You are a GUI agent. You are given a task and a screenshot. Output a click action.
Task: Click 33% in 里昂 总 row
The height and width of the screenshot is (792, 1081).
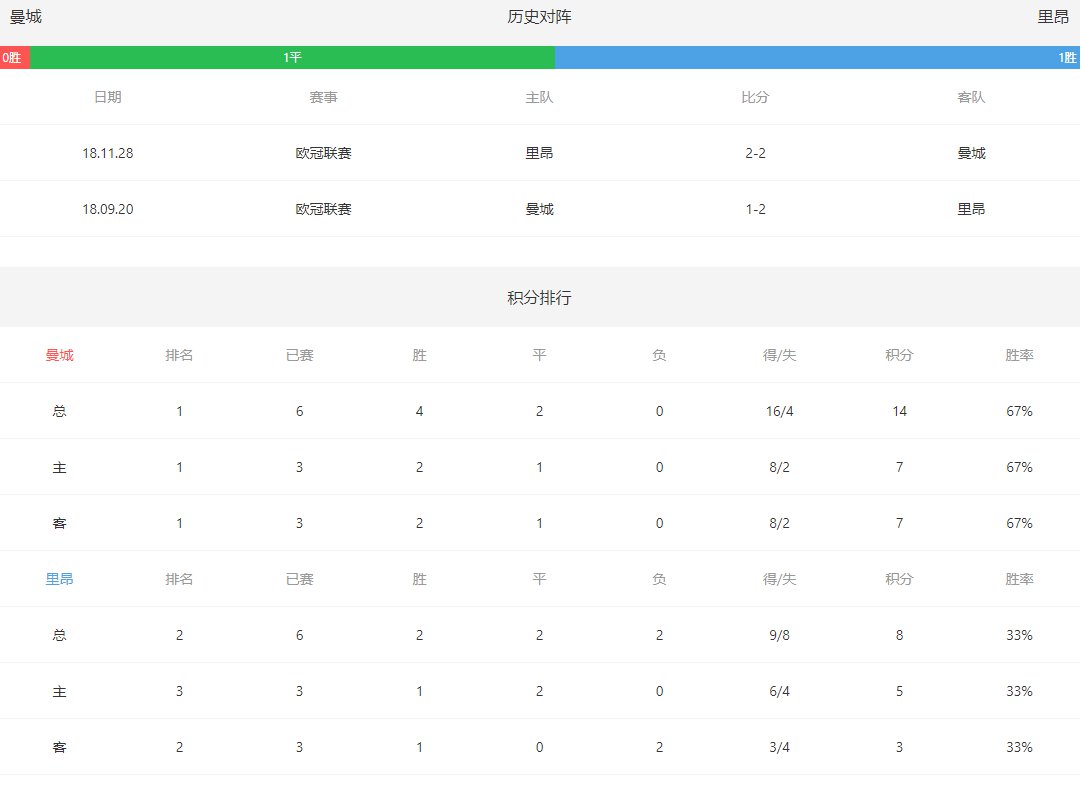1019,636
